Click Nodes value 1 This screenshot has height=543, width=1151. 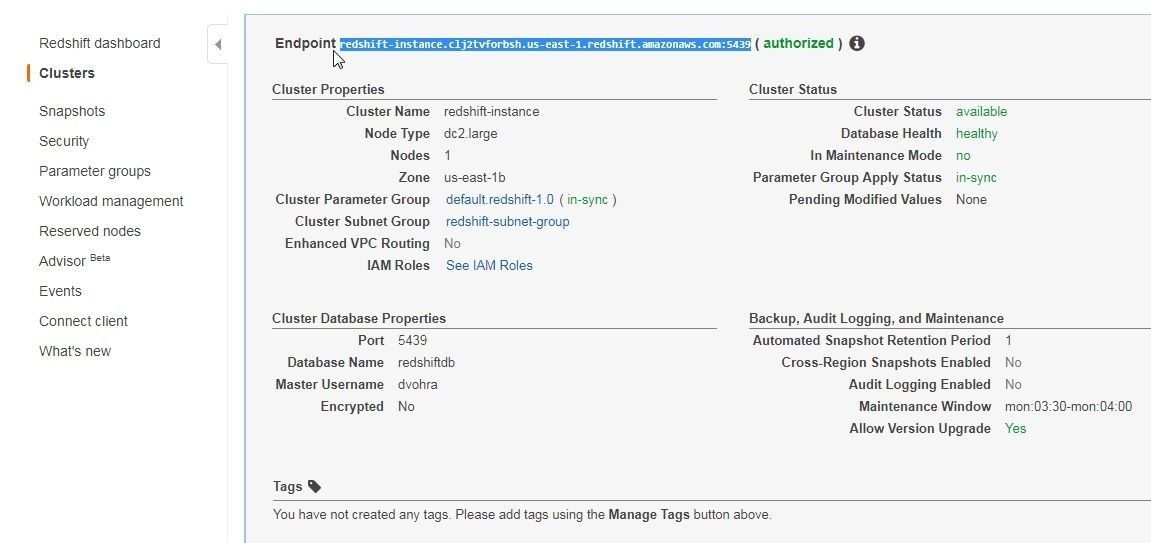coord(448,156)
